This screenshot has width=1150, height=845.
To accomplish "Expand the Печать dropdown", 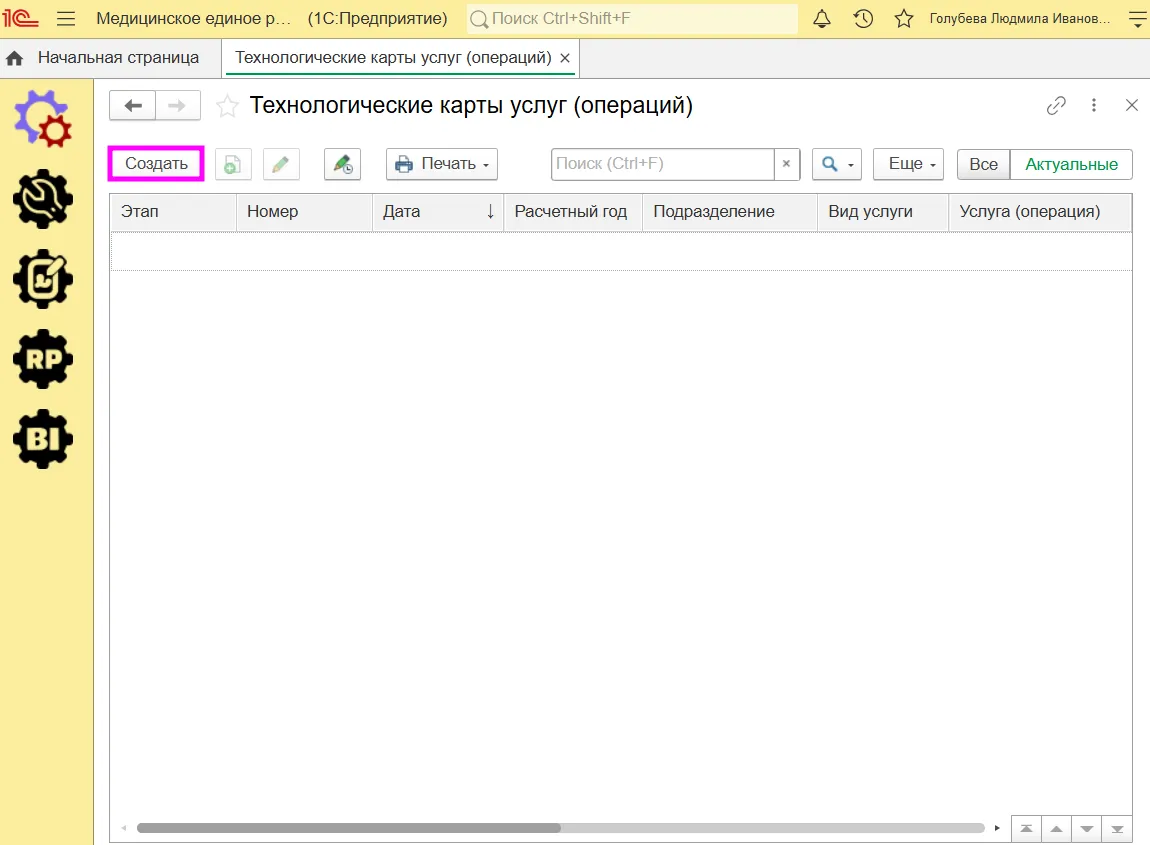I will tap(442, 164).
